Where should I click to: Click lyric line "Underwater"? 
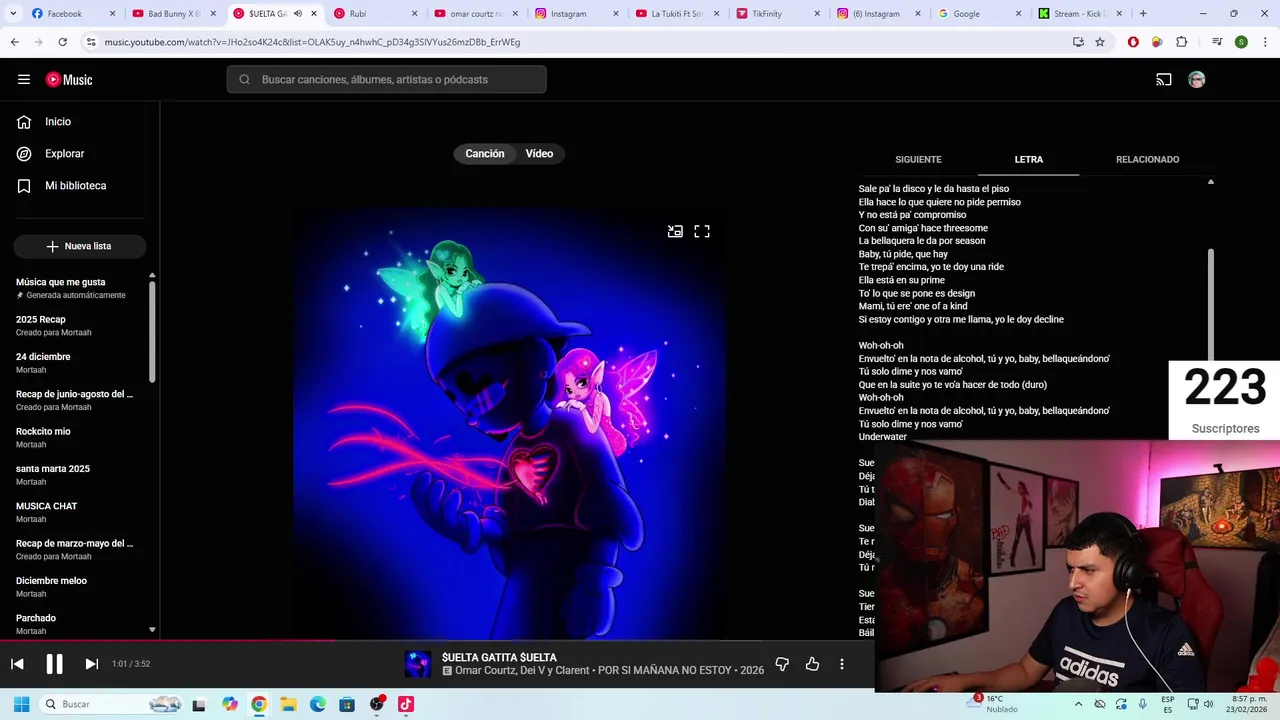(x=882, y=437)
